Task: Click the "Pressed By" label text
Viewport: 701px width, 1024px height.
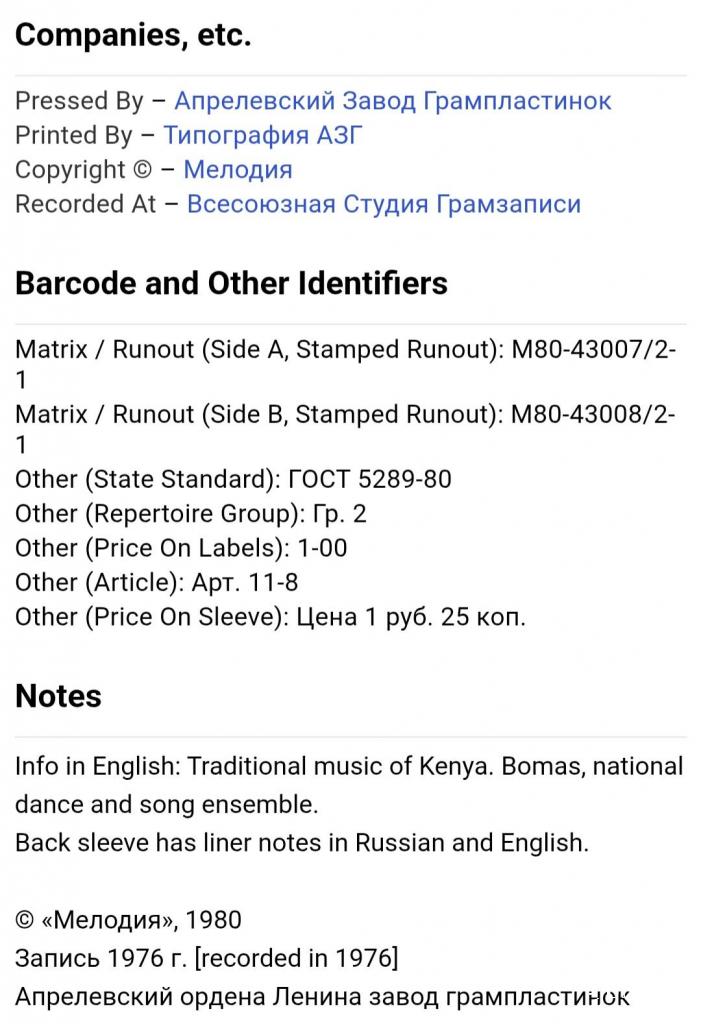Action: pyautogui.click(x=79, y=101)
